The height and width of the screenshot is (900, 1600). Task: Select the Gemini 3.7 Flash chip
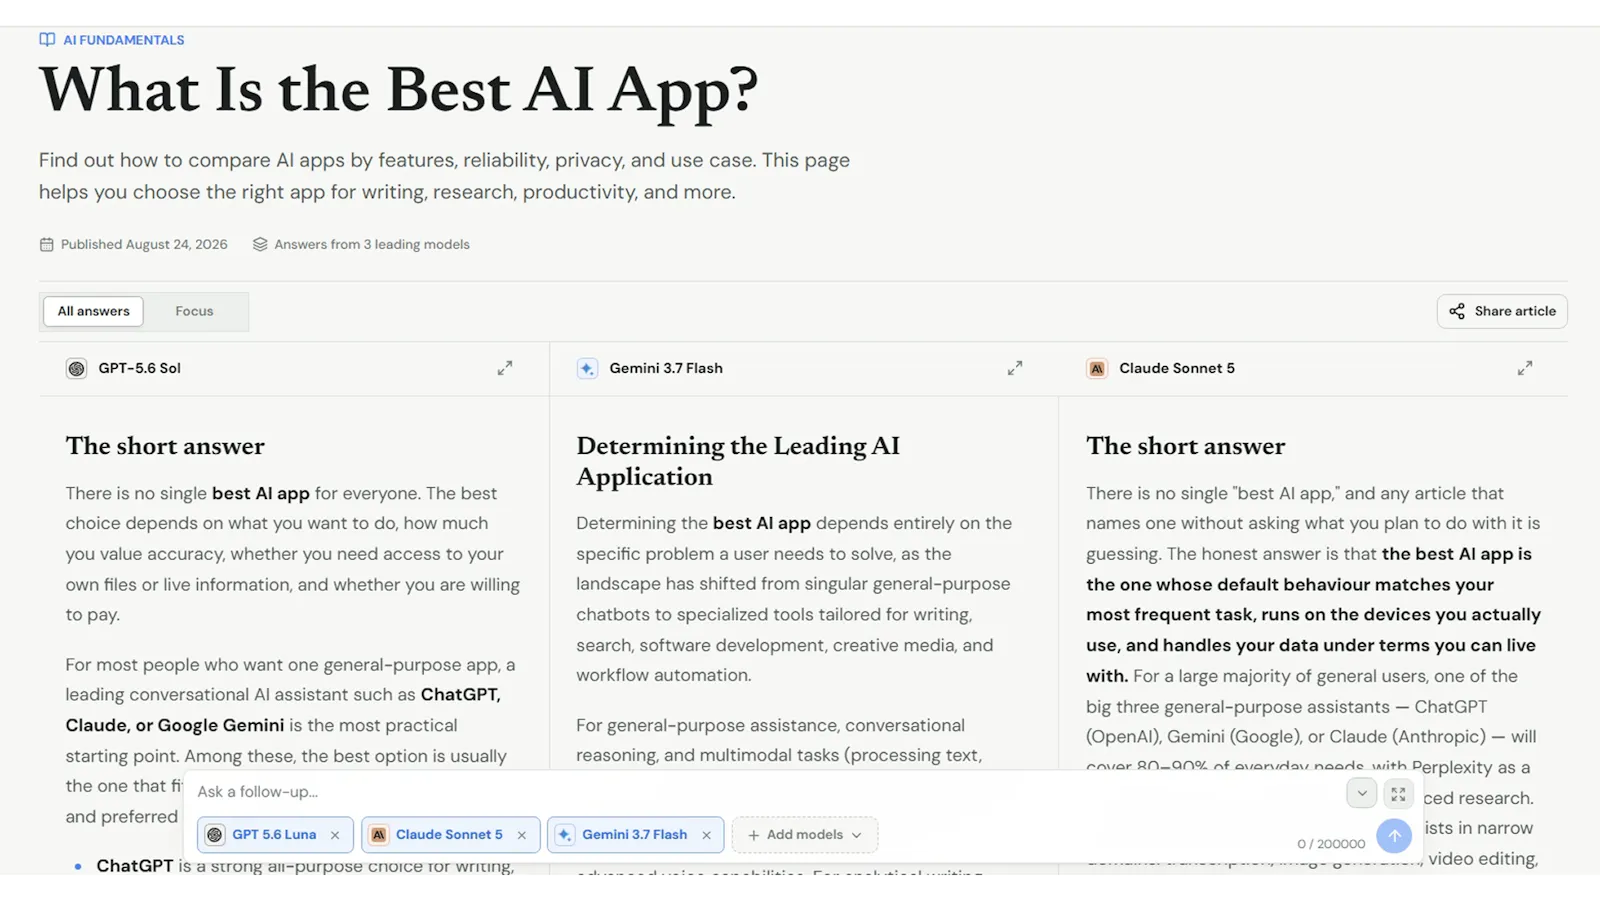tap(635, 835)
